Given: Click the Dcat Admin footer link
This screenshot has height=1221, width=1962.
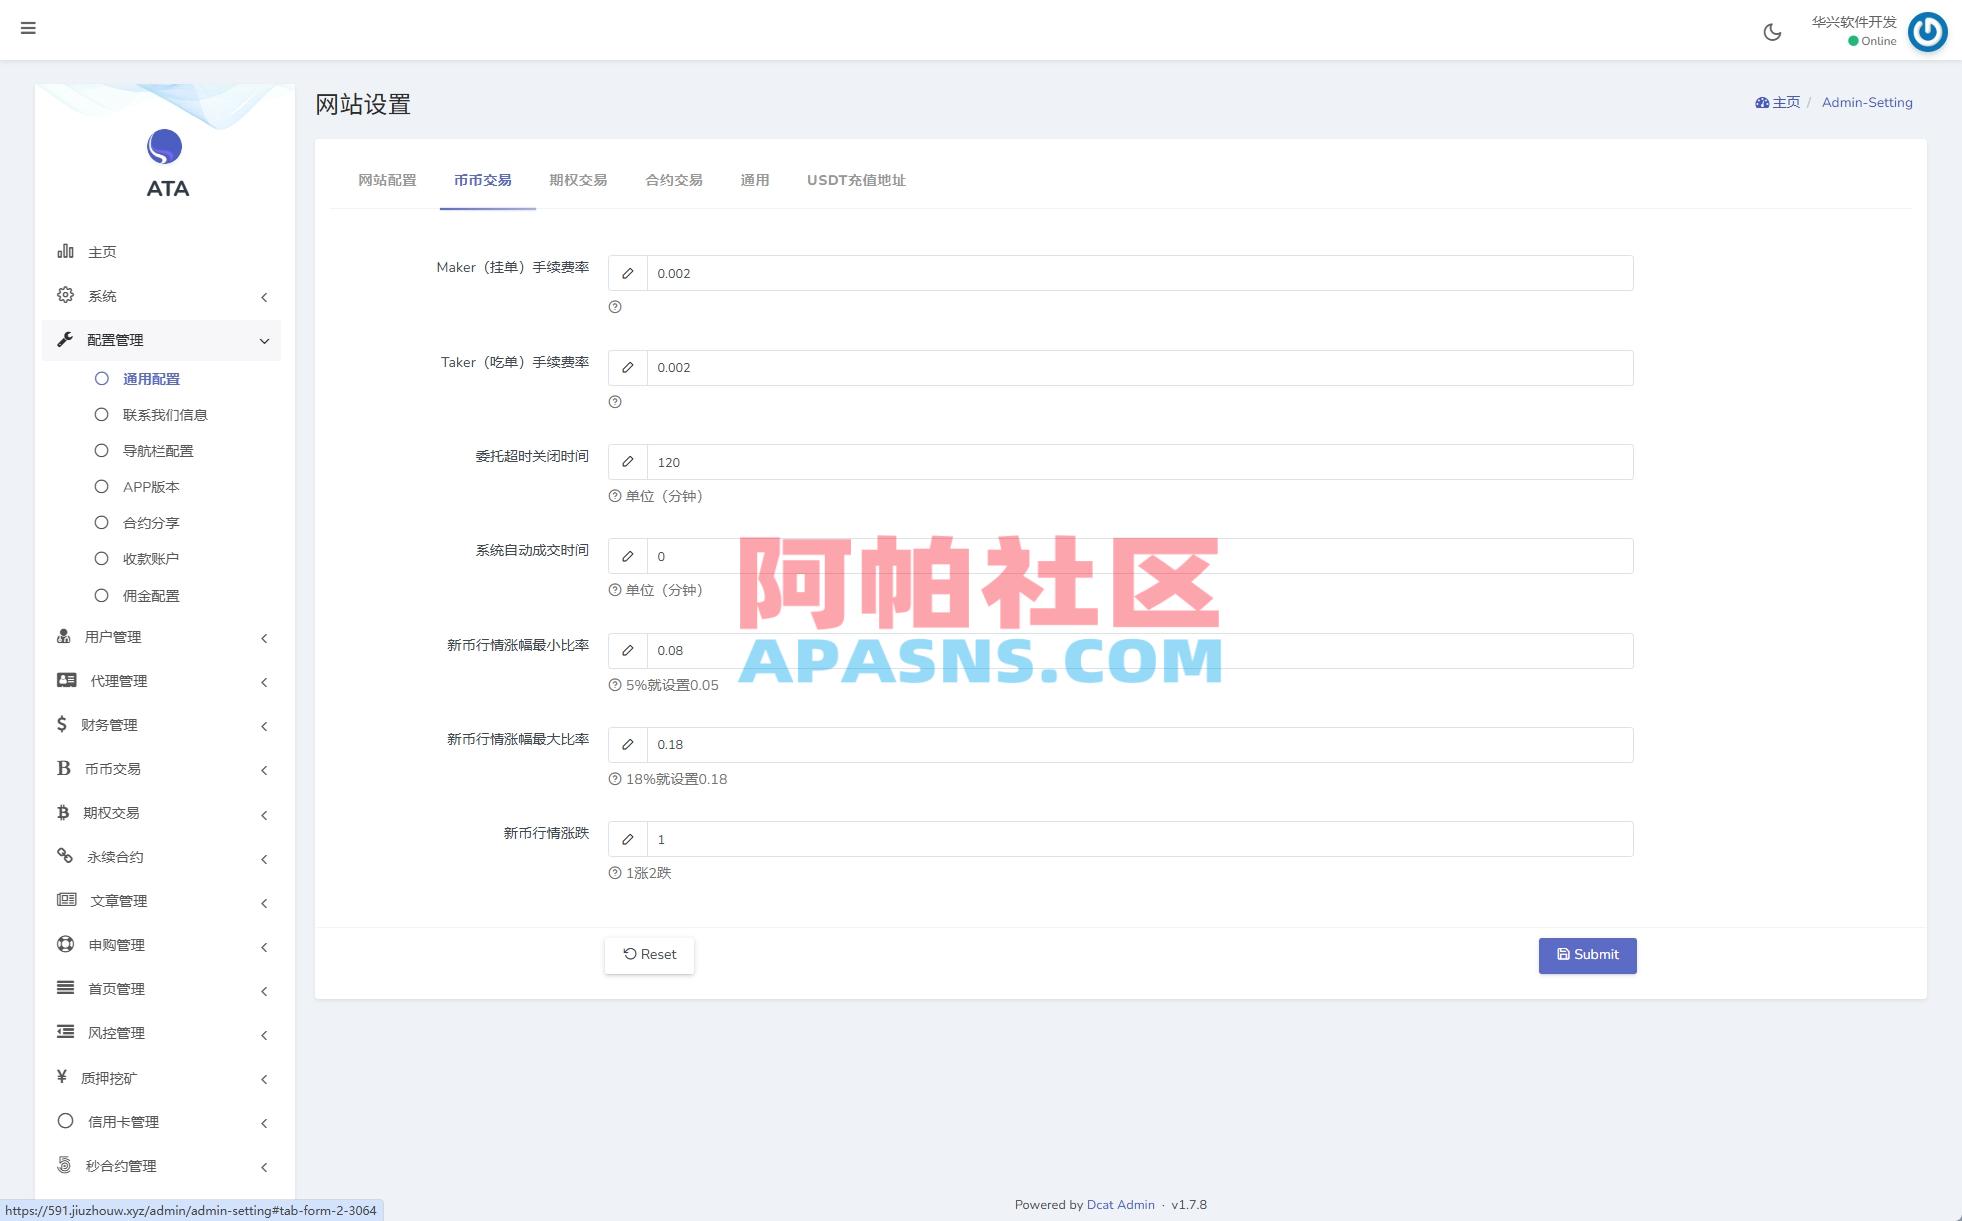Looking at the screenshot, I should [1120, 1204].
